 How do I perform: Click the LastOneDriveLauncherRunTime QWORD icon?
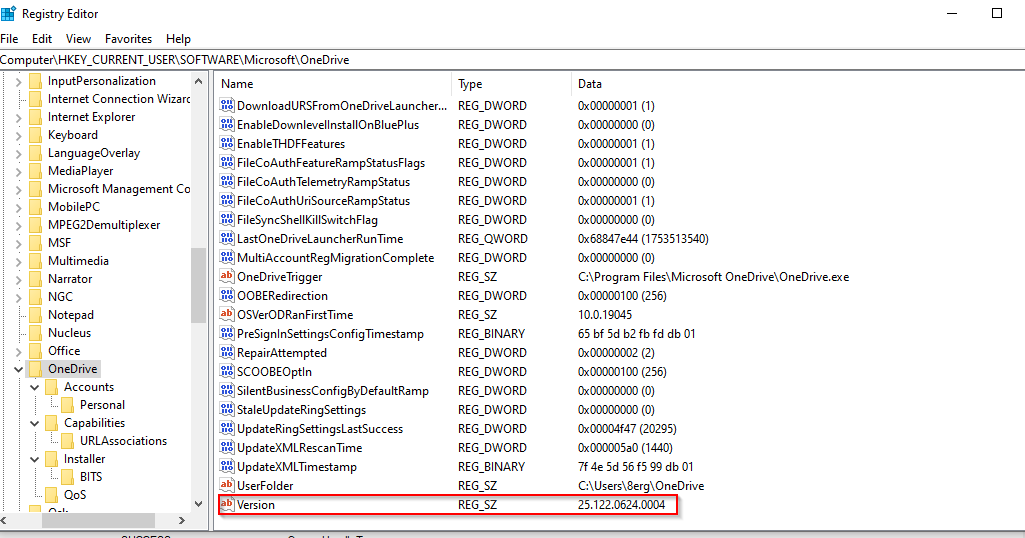pos(227,238)
